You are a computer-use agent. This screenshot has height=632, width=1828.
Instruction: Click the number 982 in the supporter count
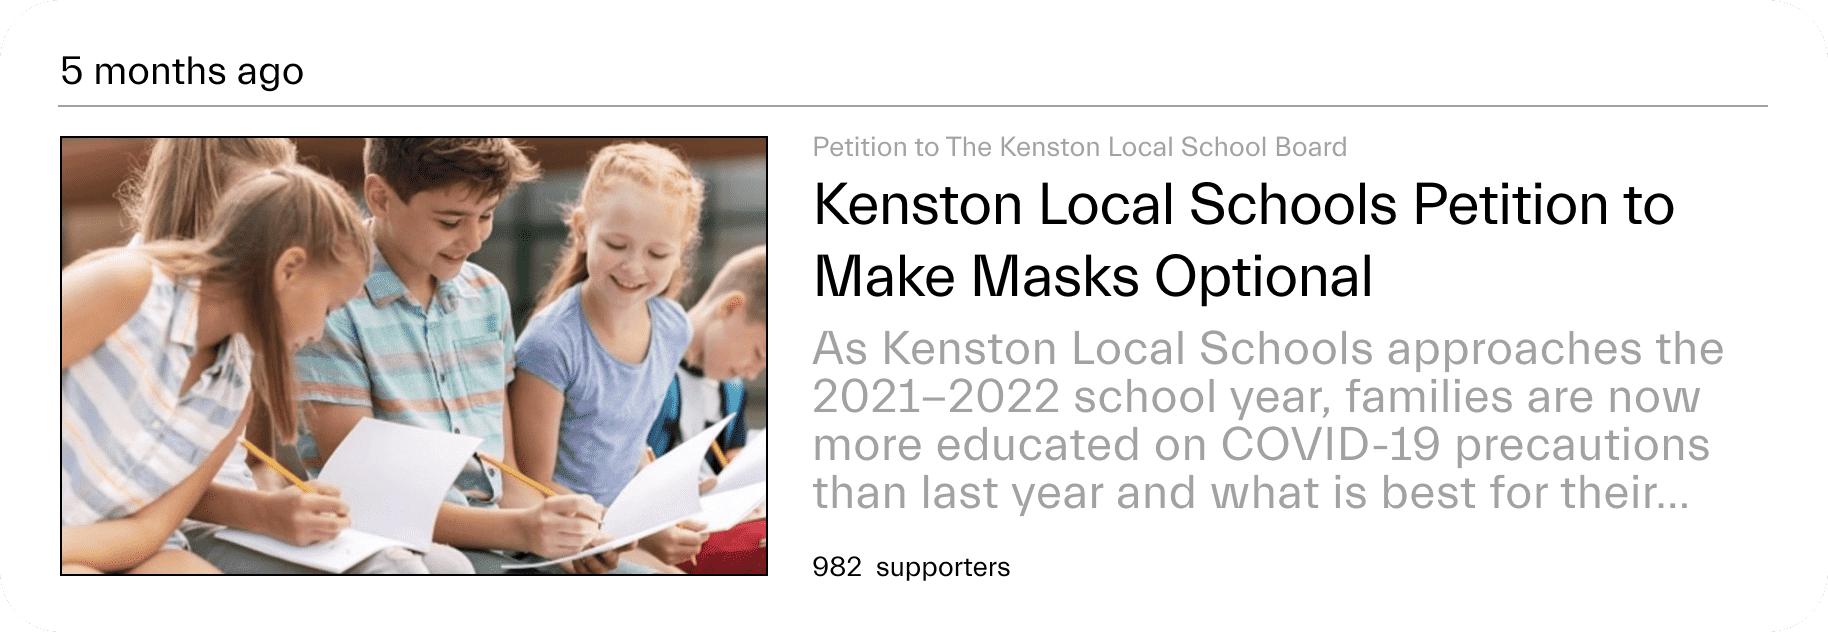click(837, 567)
